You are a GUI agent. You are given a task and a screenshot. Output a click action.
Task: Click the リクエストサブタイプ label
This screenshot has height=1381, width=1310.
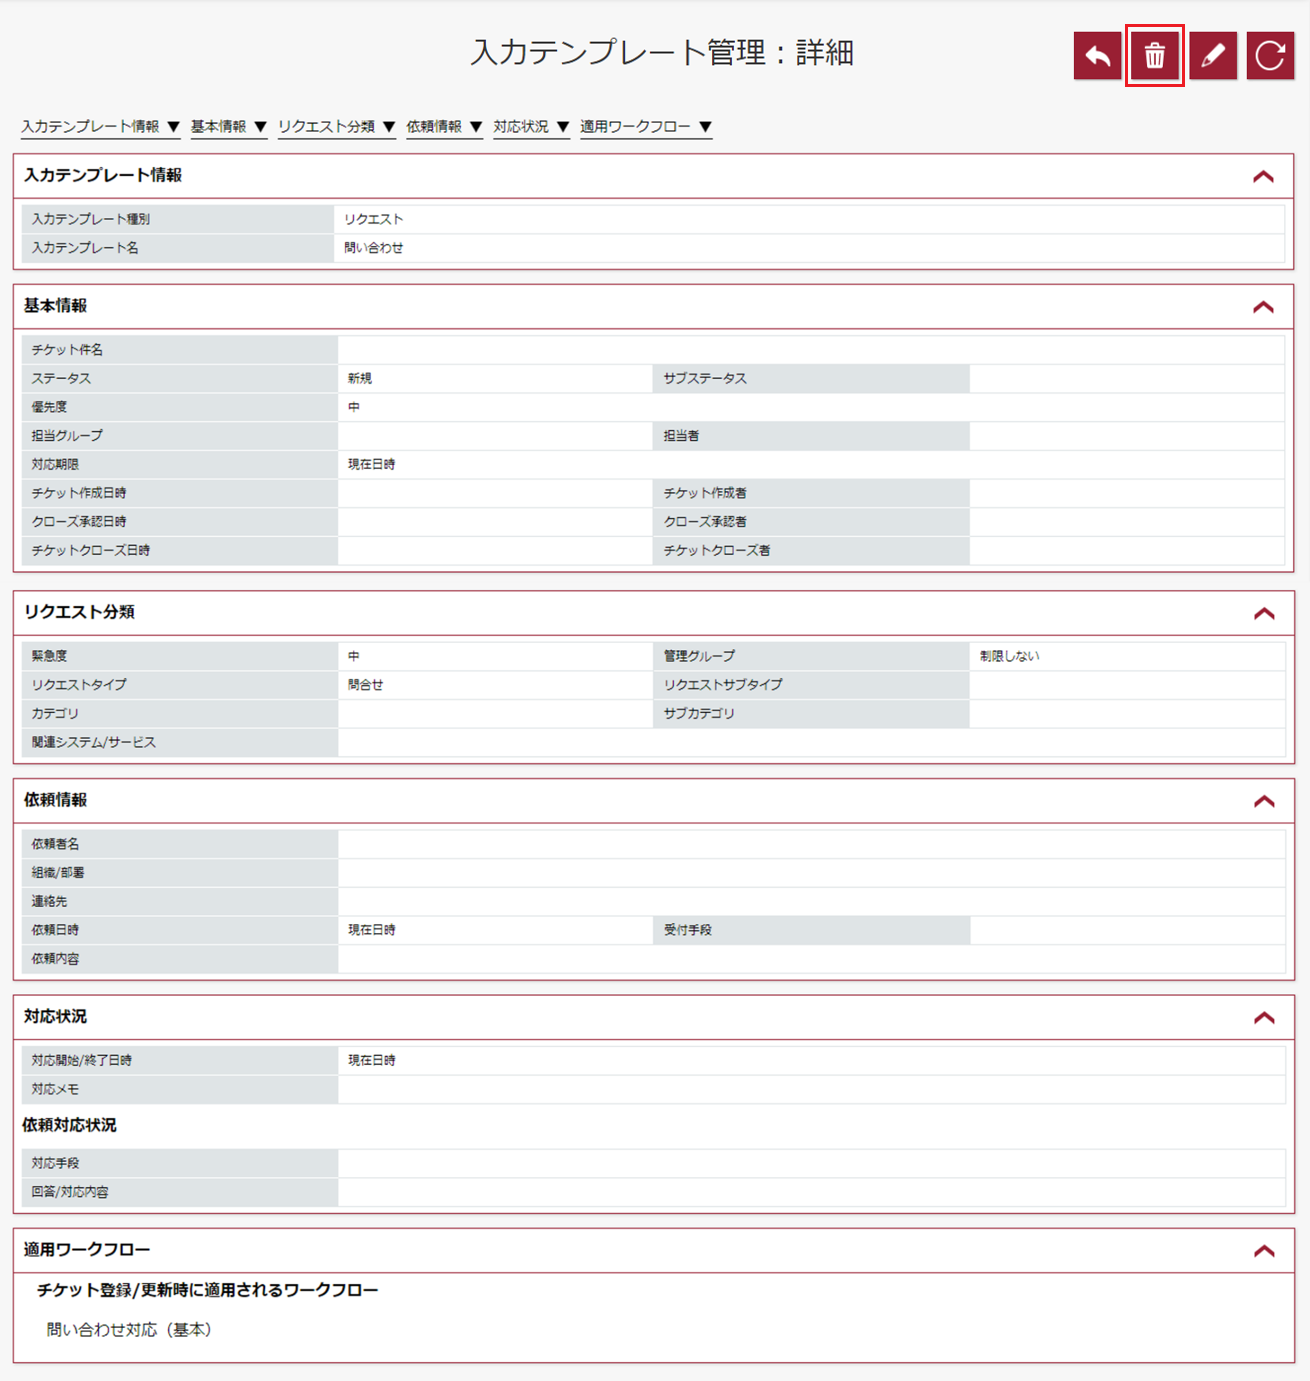tap(723, 685)
